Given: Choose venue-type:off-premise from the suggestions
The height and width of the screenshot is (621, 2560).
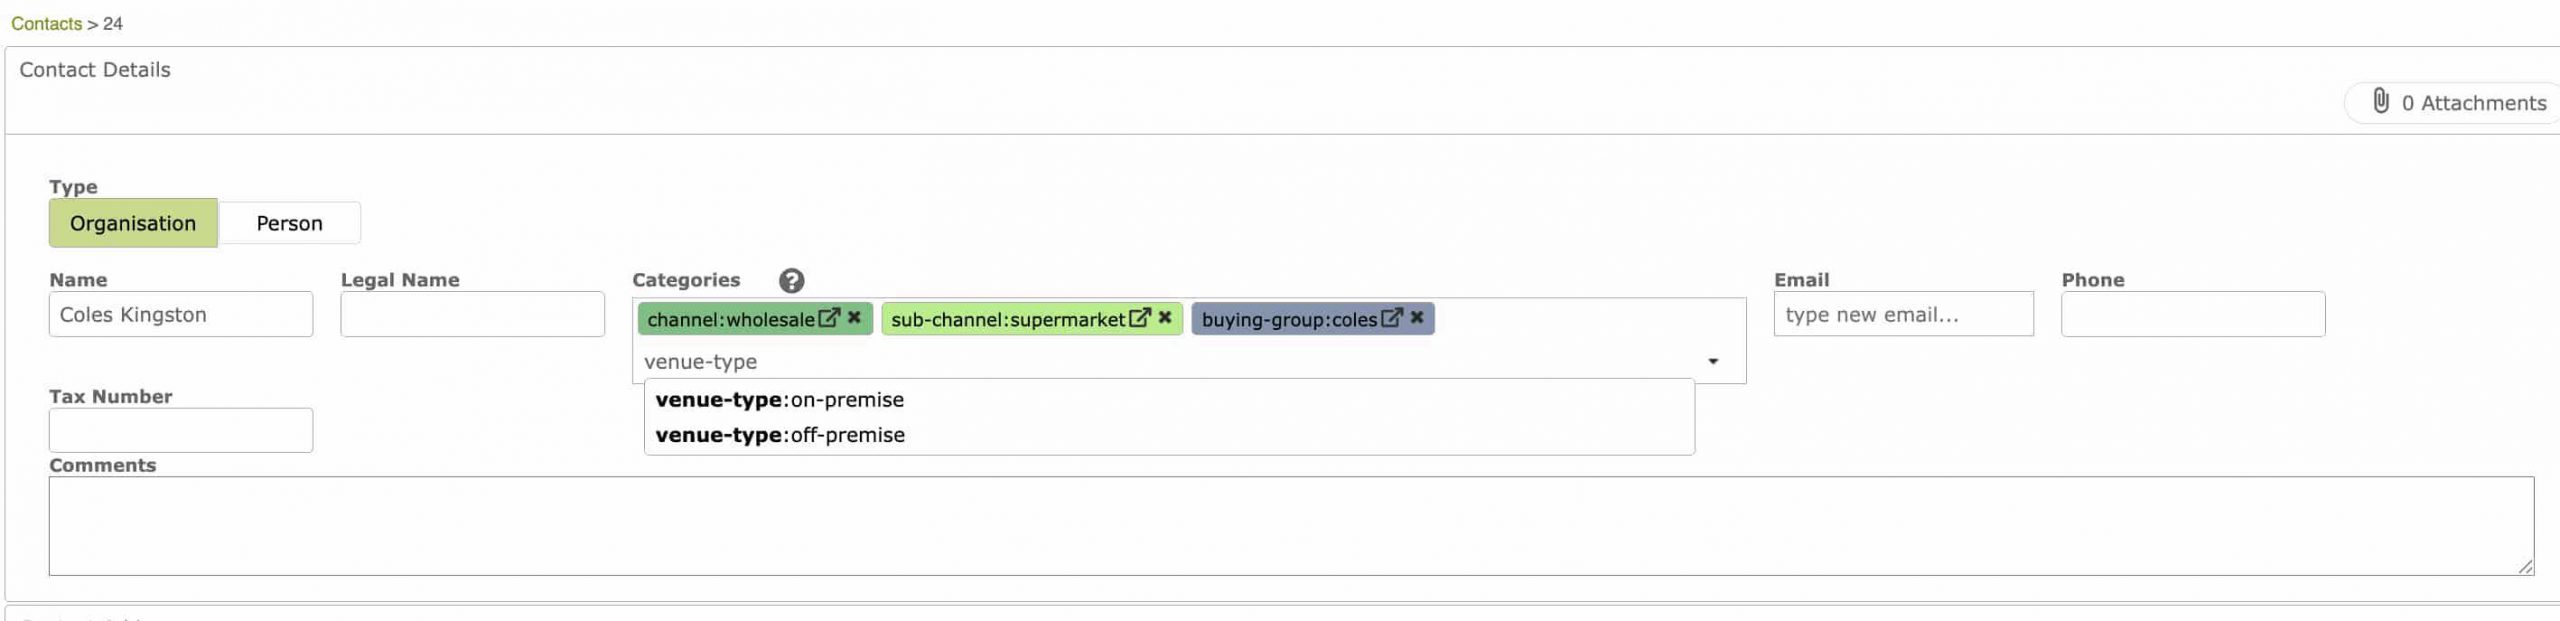Looking at the screenshot, I should [x=780, y=435].
